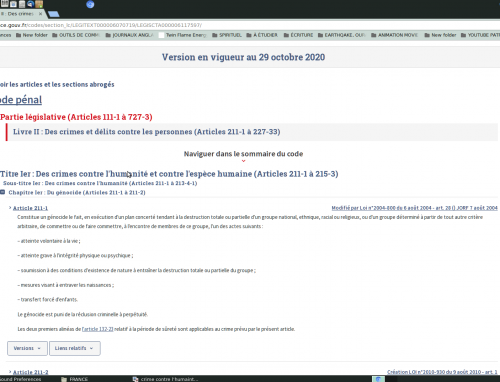Click 'Le génocide est puni de la réclusion' sentence
500x382 pixels.
(82, 314)
